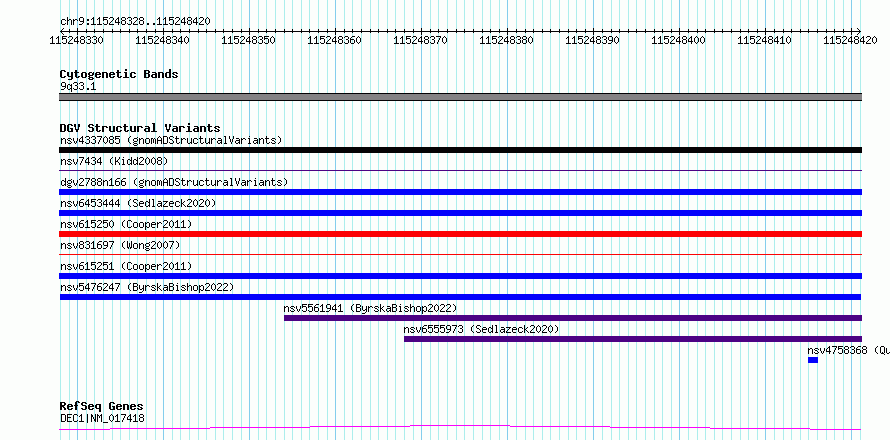Click the small blue nsv4758368 variant block

[813, 360]
